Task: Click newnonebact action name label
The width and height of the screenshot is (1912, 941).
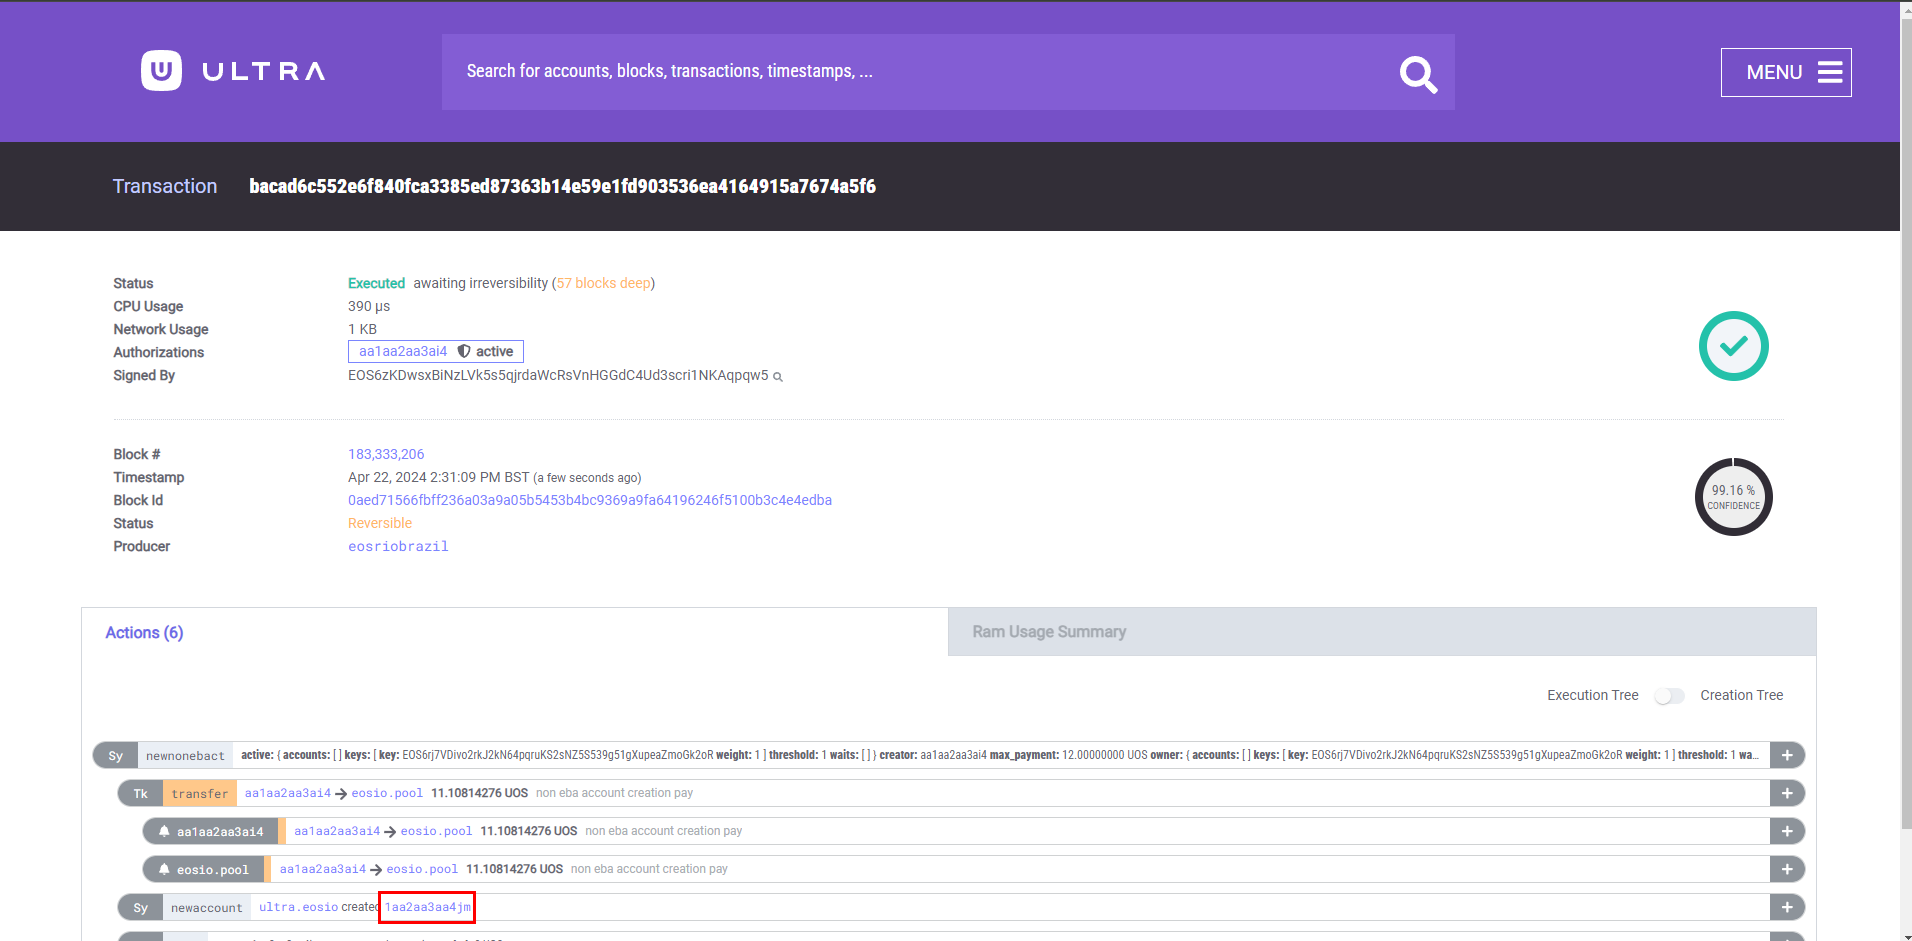Action: (185, 756)
